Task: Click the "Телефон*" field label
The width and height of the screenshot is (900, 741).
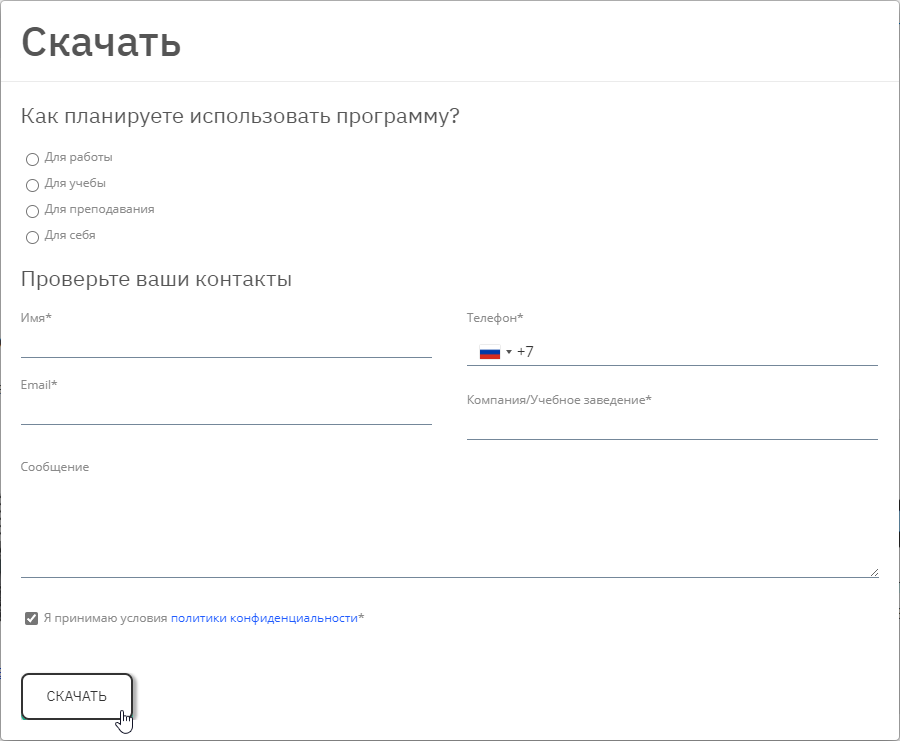Action: tap(495, 318)
